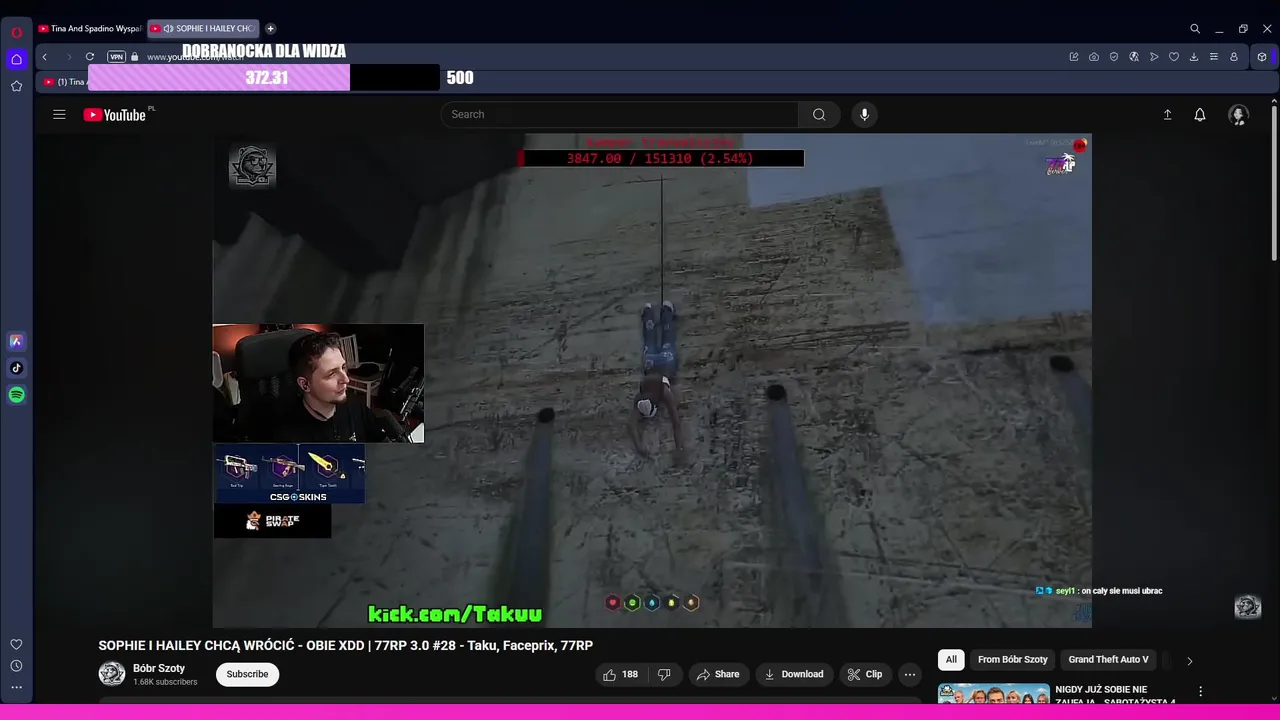Open the YouTube Create upload icon

point(1167,115)
